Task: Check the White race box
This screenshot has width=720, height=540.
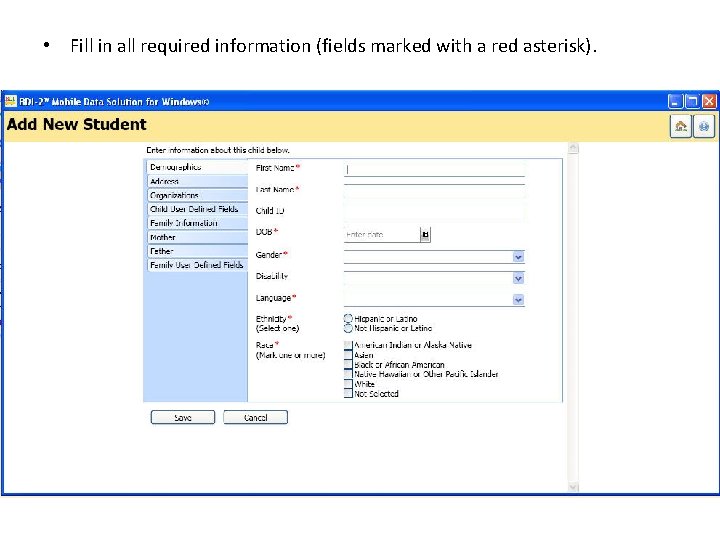Action: [348, 383]
